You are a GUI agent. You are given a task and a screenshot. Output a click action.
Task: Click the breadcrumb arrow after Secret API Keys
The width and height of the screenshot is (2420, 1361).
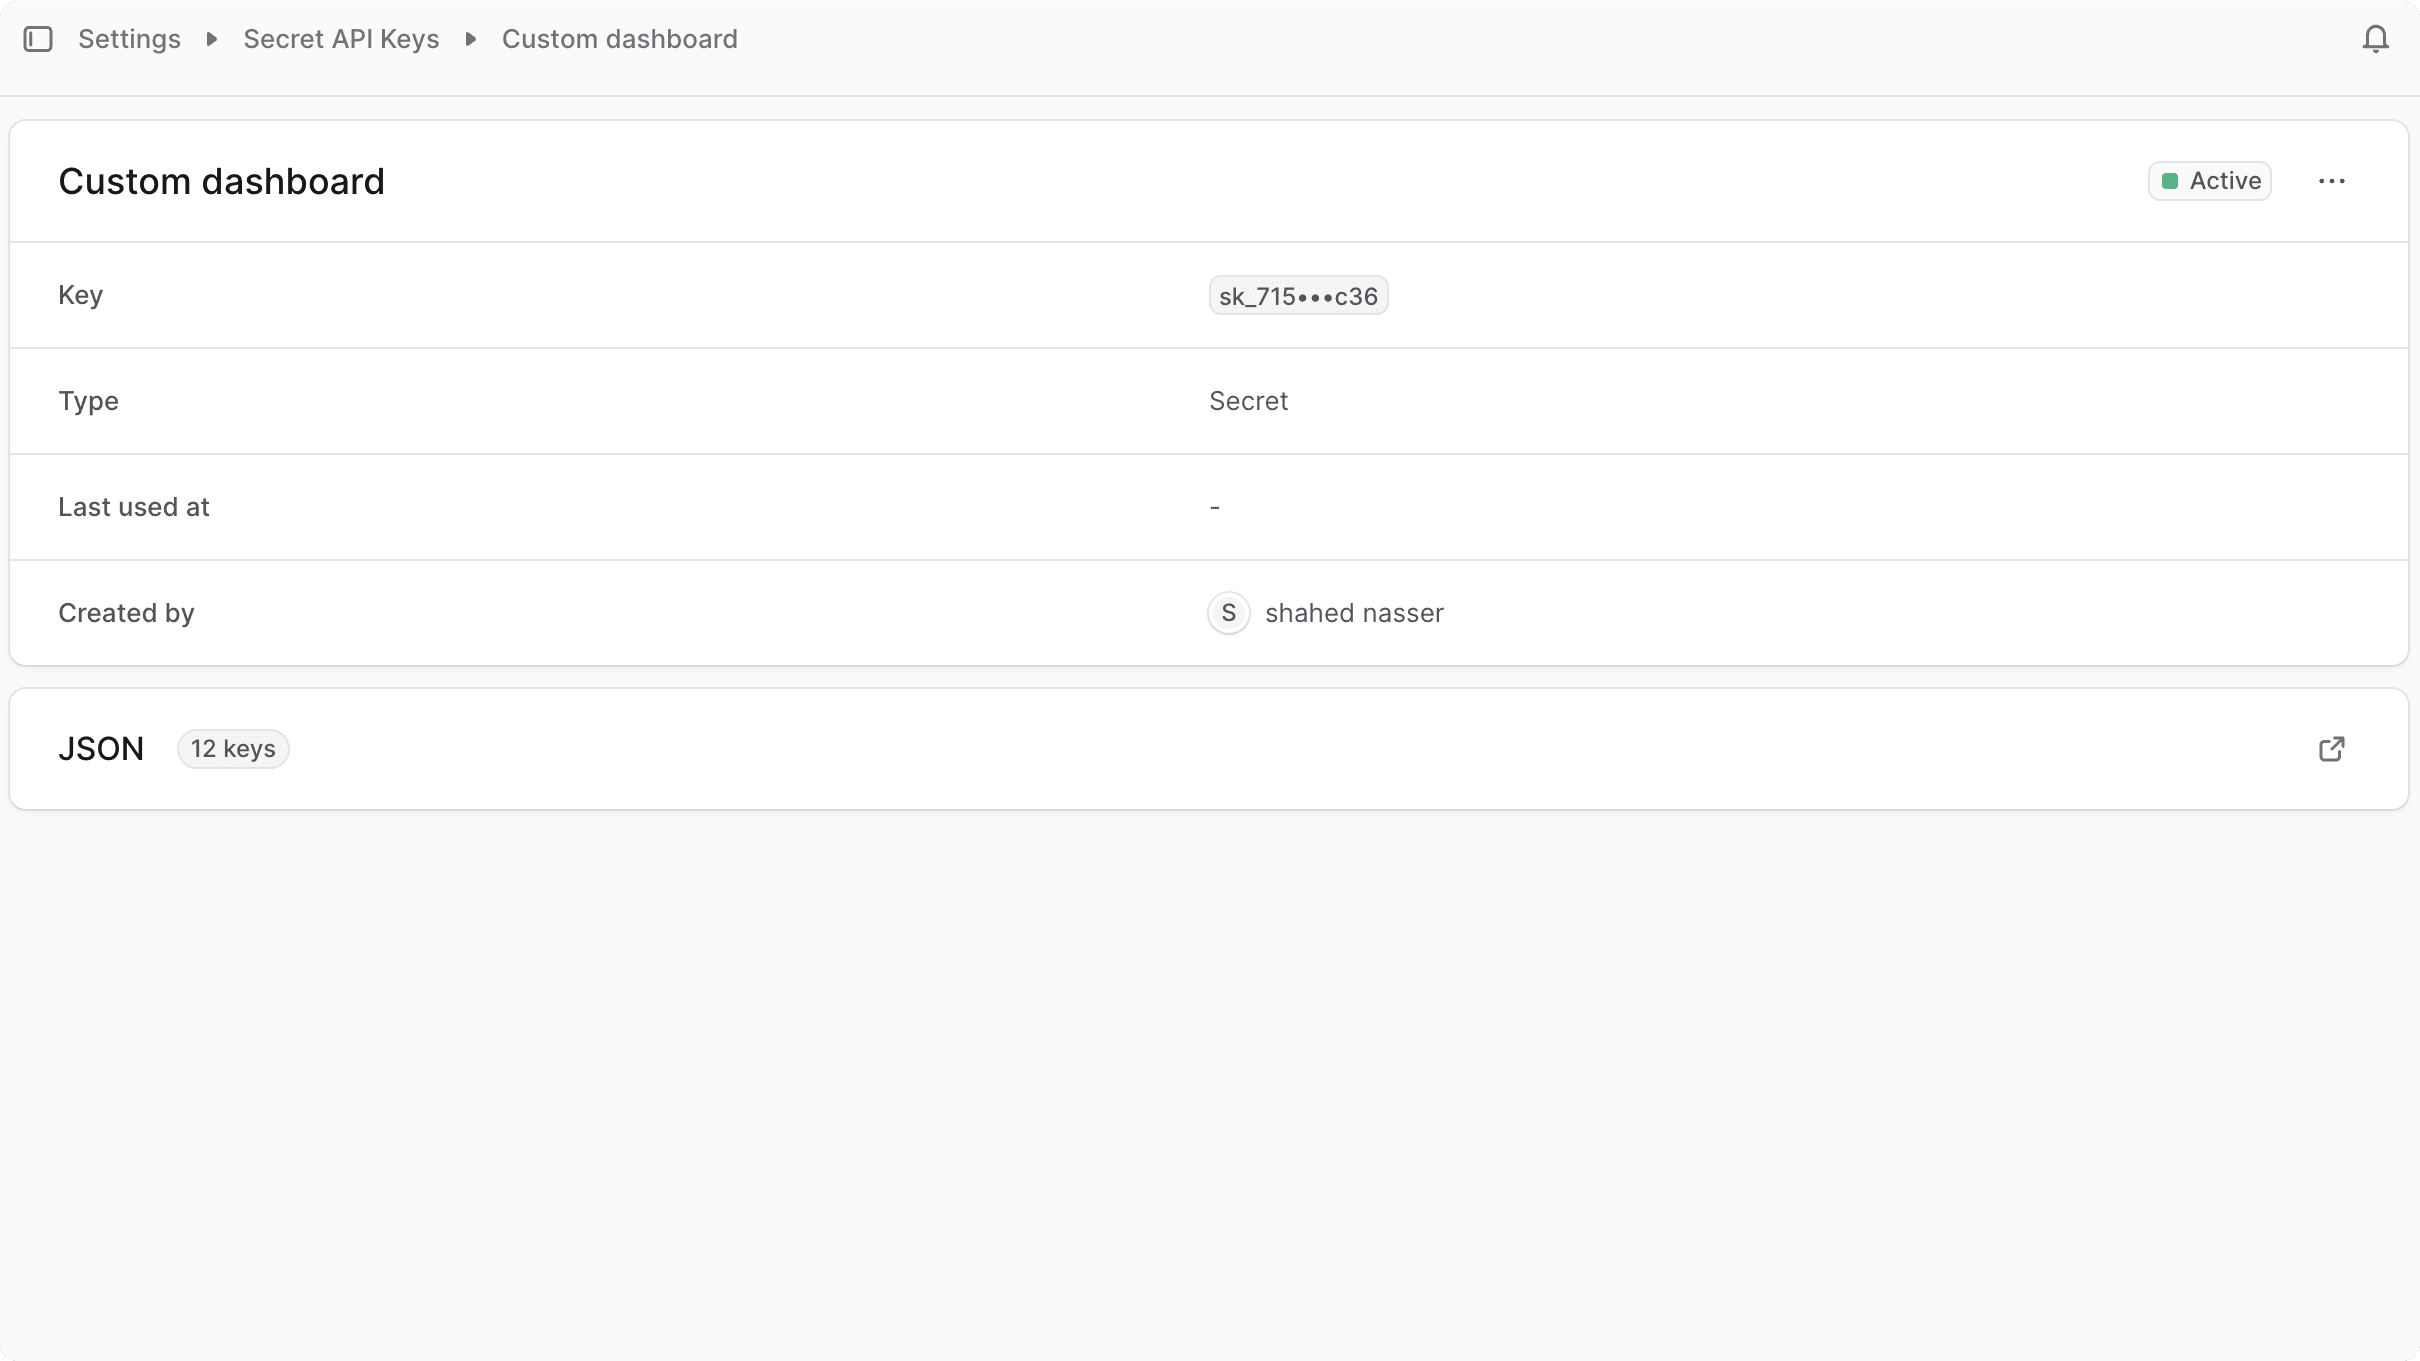click(470, 38)
